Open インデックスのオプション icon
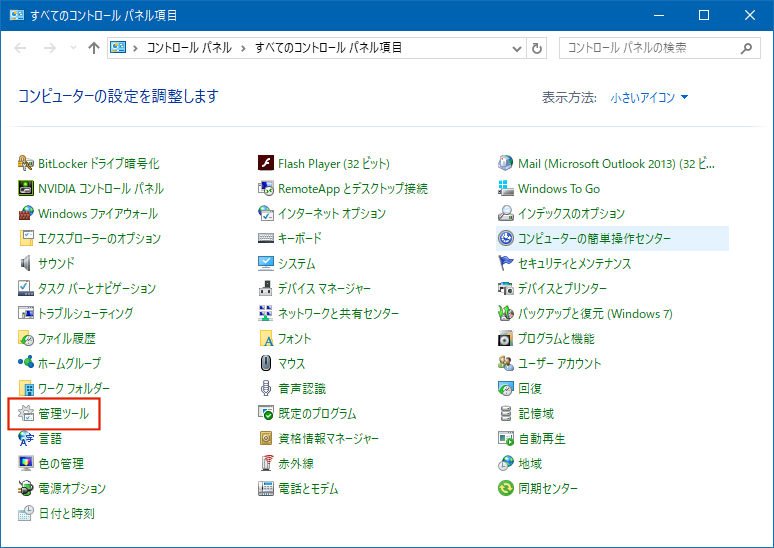Image resolution: width=774 pixels, height=548 pixels. [x=505, y=213]
